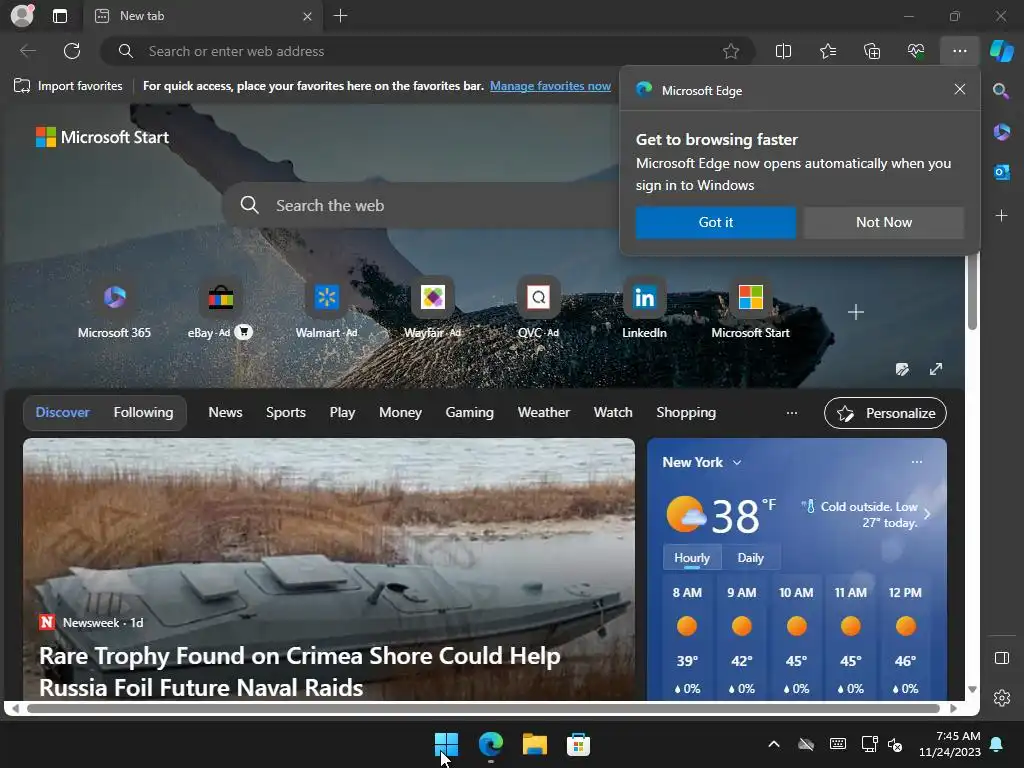Click the Personalize button

click(x=885, y=413)
